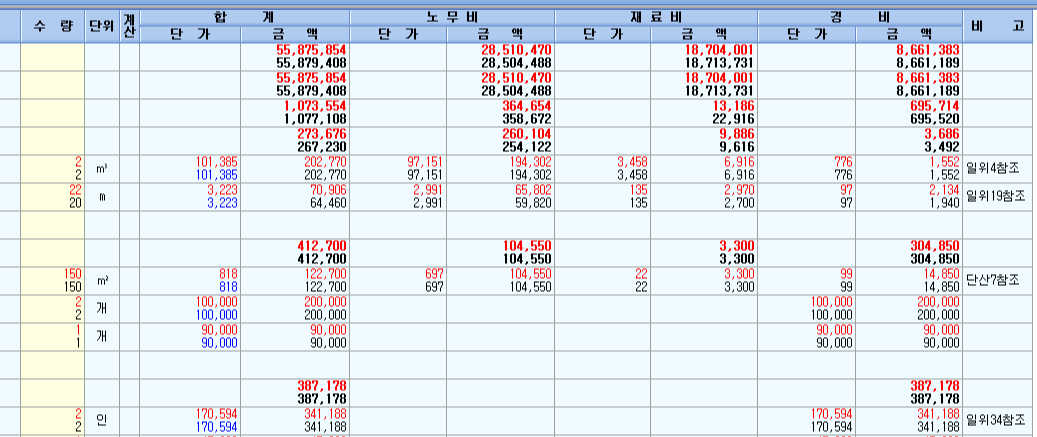
Task: Select the expense subtotal 304,850
Action: 909,253
